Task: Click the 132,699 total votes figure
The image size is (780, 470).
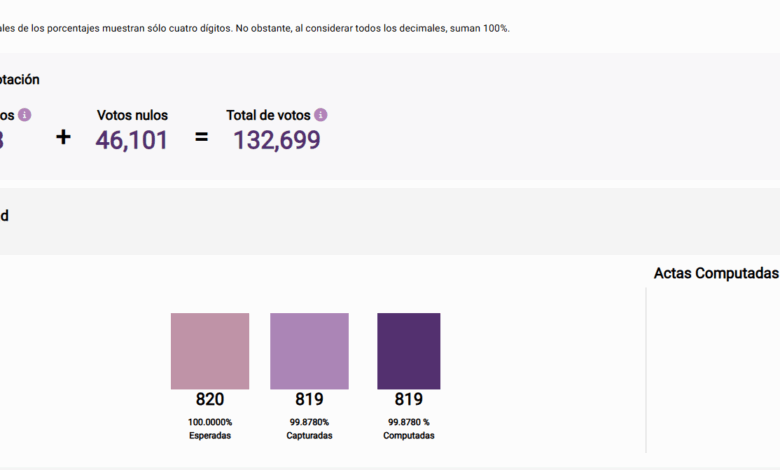Action: [277, 140]
